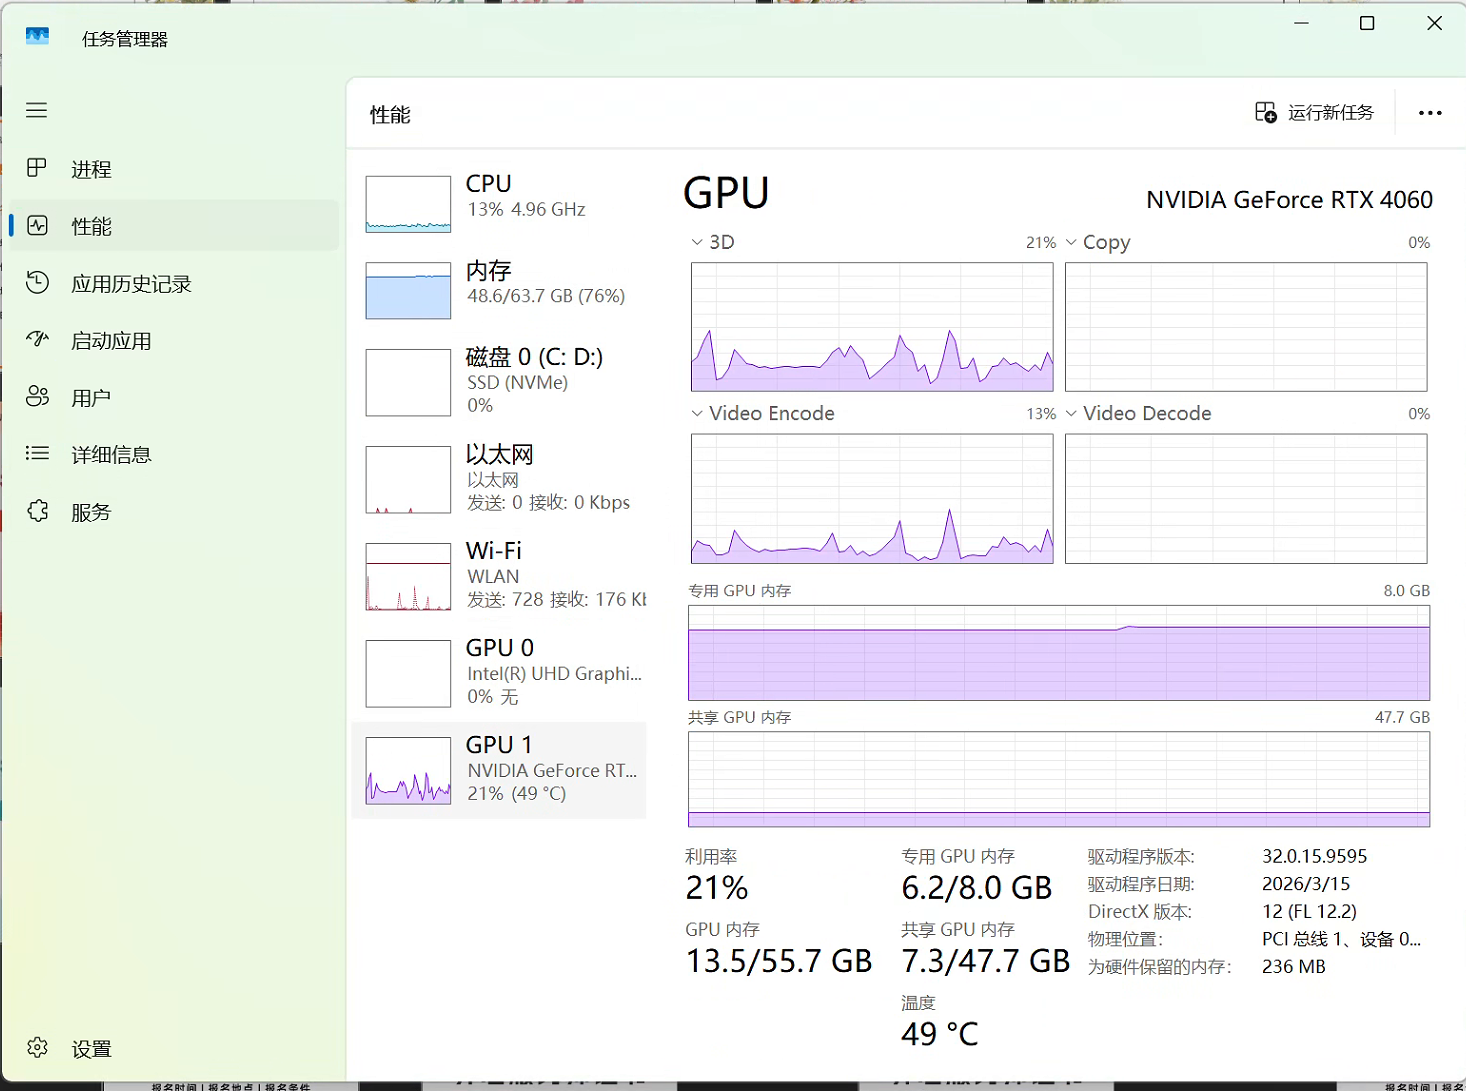Expand the Video Decode dropdown chevron
Viewport: 1466px width, 1091px height.
coord(1071,413)
